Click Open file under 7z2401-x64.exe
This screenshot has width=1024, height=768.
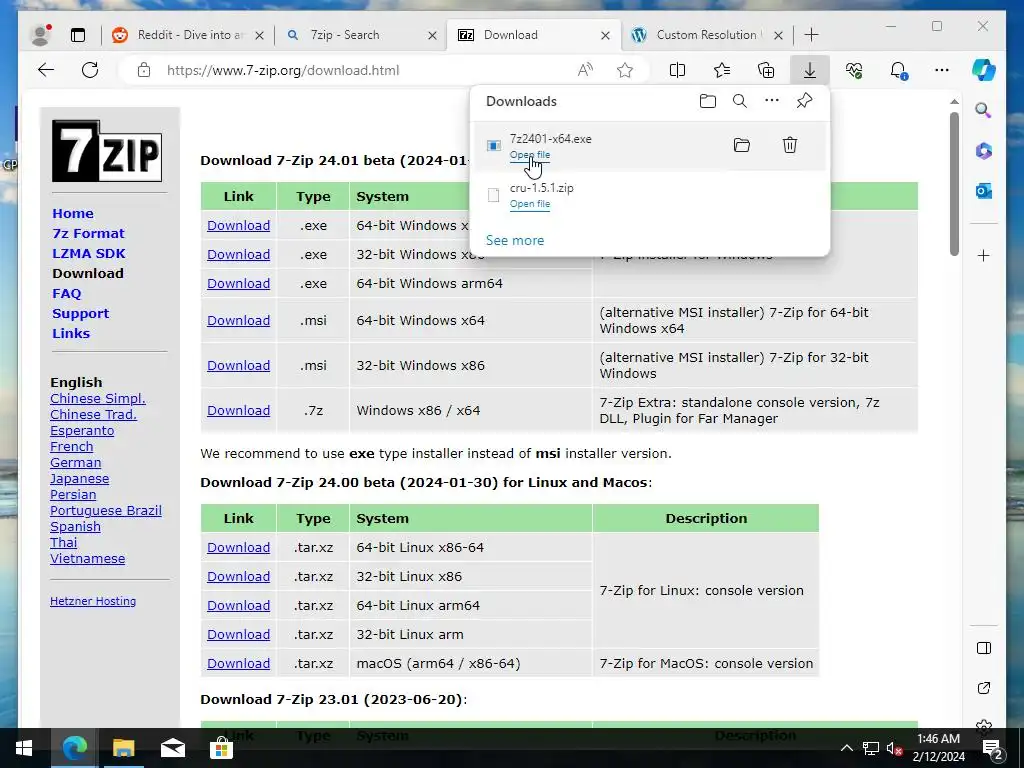[530, 155]
